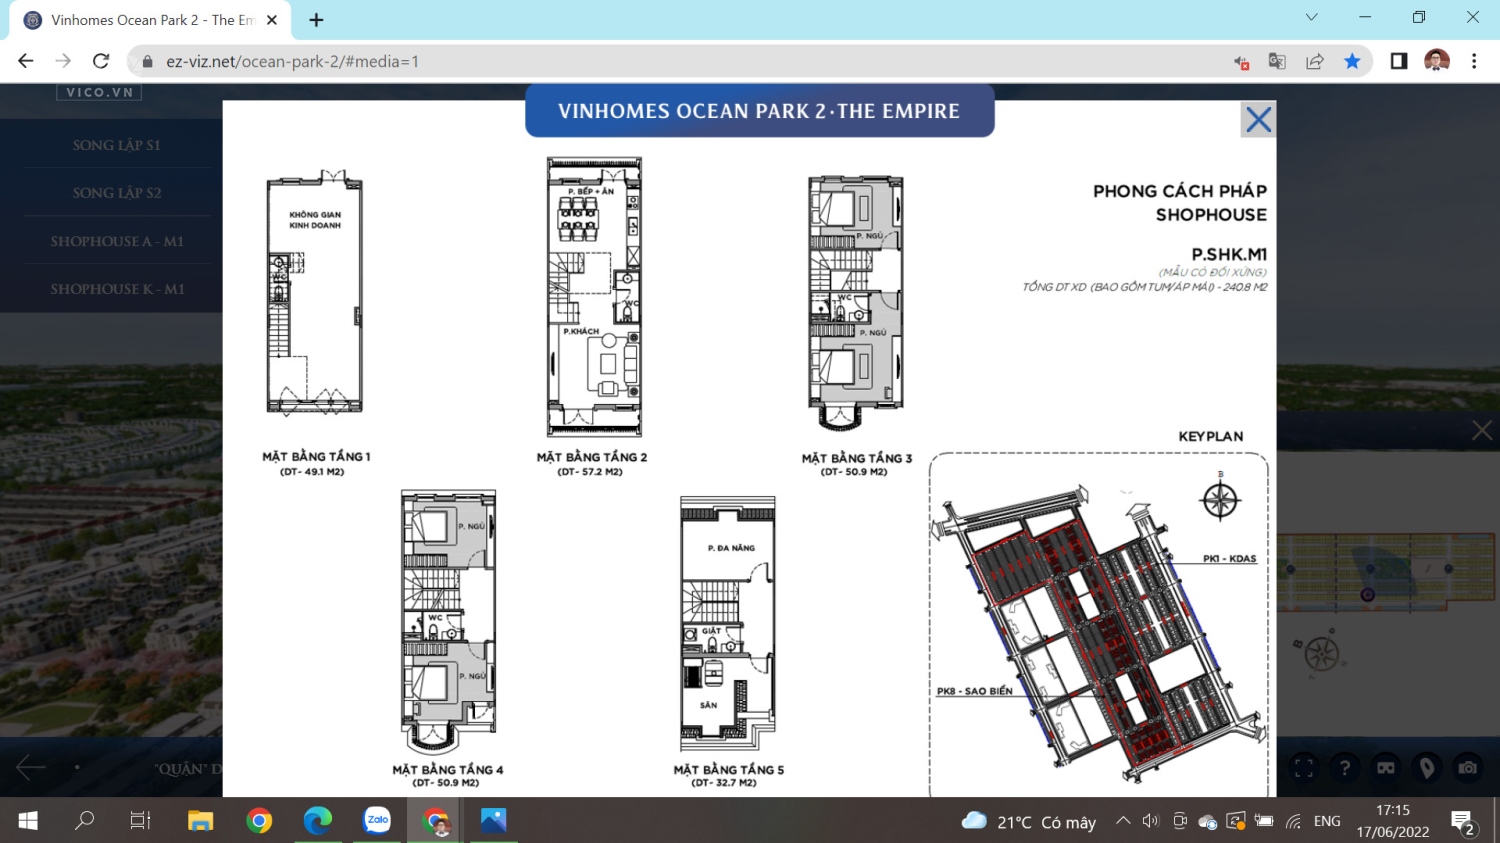Click the site lock icon
The image size is (1500, 843).
(148, 61)
